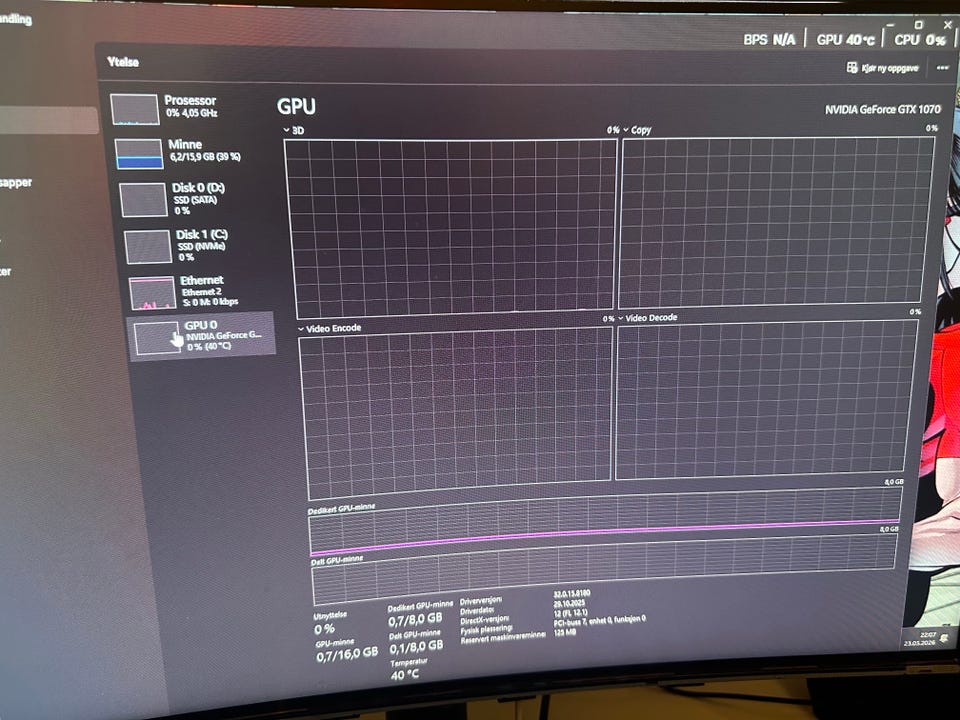Image resolution: width=960 pixels, height=720 pixels.
Task: Click the Dedikert GPU-minne graph title
Action: (341, 509)
